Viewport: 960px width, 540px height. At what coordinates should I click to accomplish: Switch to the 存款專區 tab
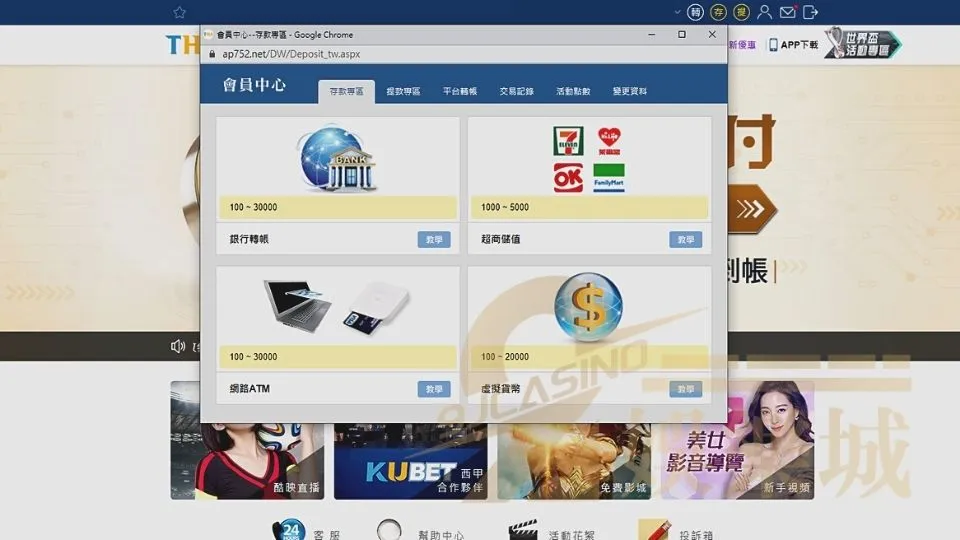coord(347,91)
